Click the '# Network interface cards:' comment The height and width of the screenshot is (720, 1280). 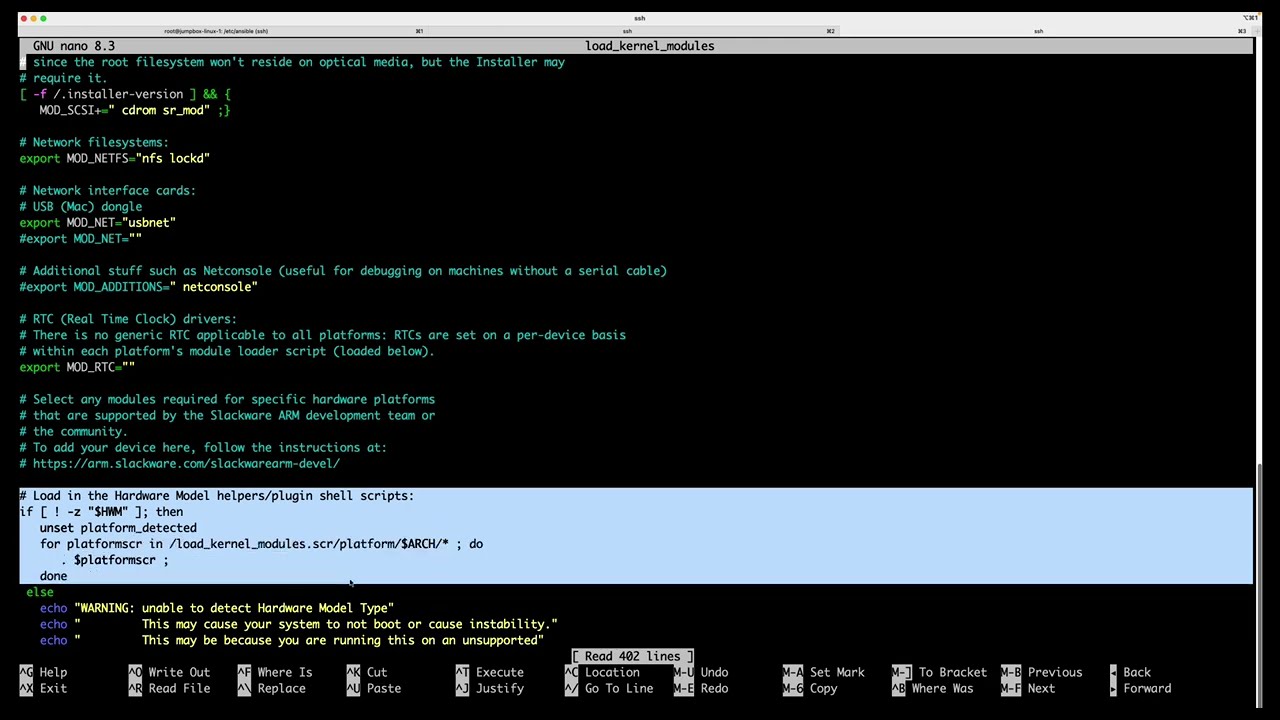(x=108, y=190)
